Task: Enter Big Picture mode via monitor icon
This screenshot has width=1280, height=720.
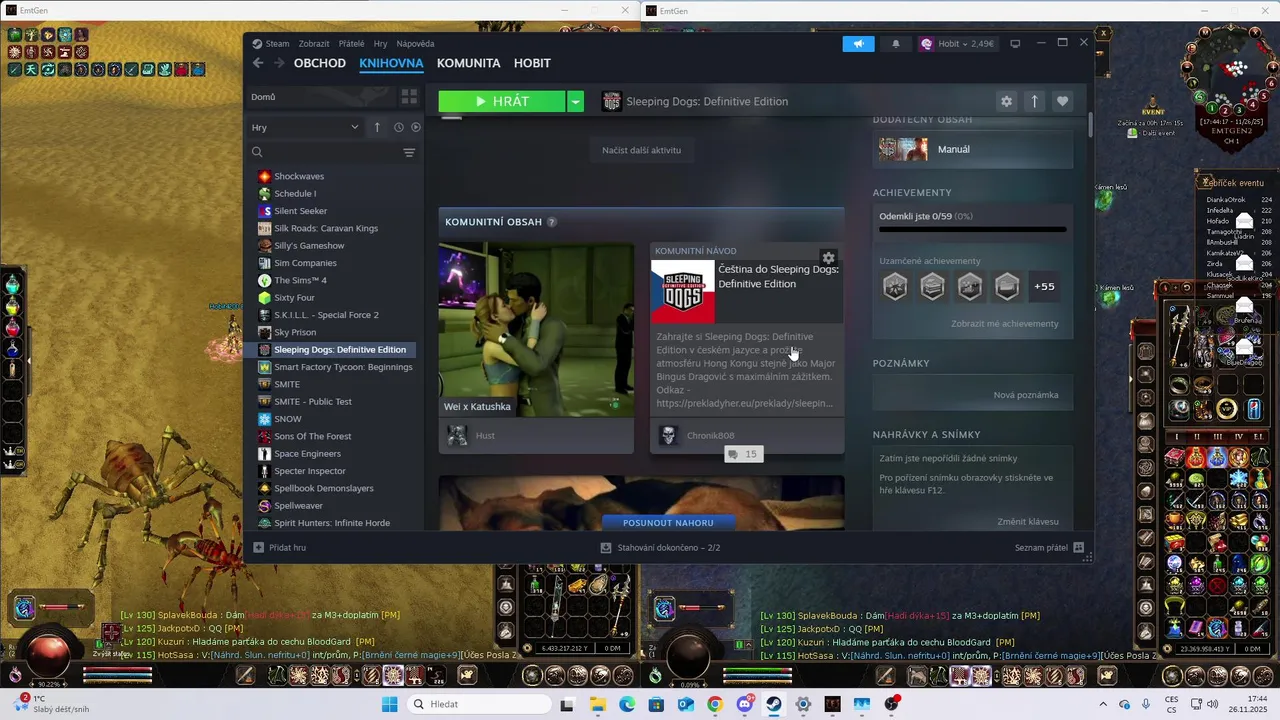Action: tap(1015, 44)
